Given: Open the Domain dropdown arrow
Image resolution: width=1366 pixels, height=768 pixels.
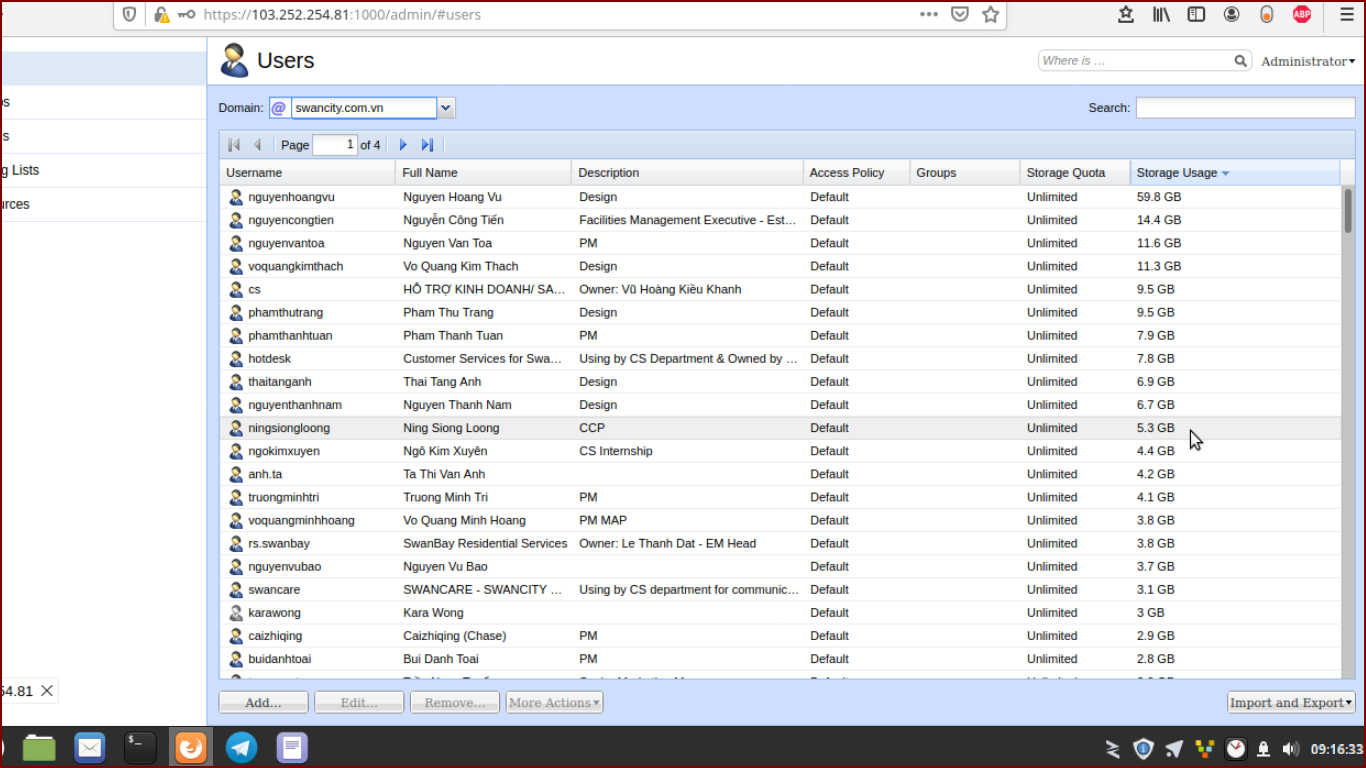Looking at the screenshot, I should [446, 108].
